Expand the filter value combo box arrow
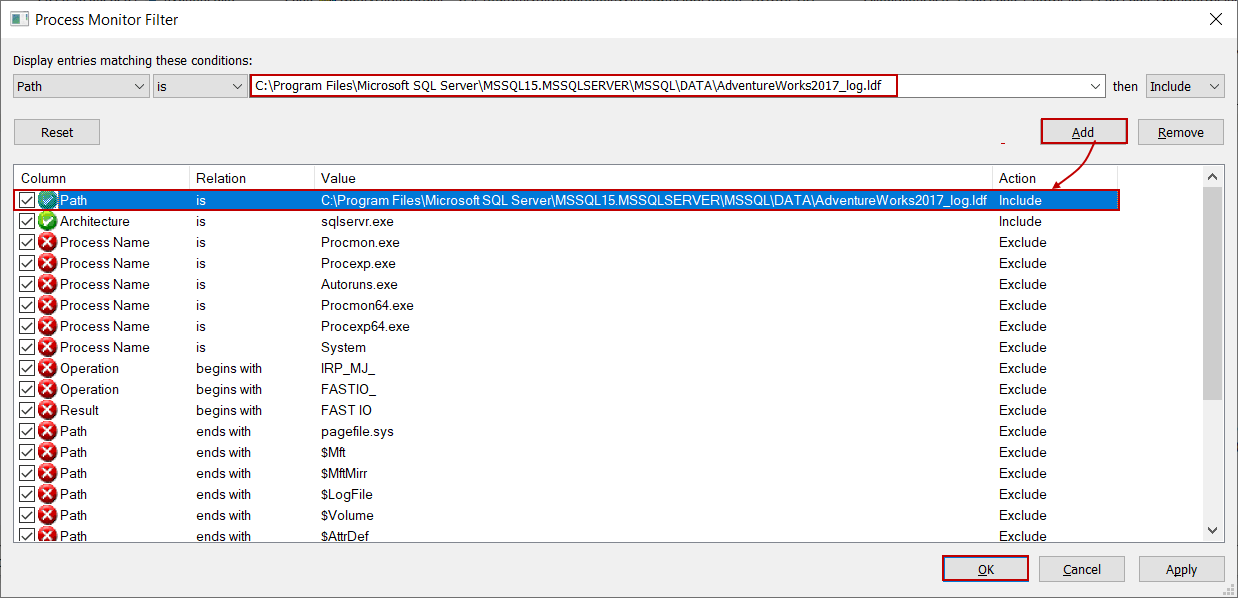The height and width of the screenshot is (598, 1238). coord(1095,86)
